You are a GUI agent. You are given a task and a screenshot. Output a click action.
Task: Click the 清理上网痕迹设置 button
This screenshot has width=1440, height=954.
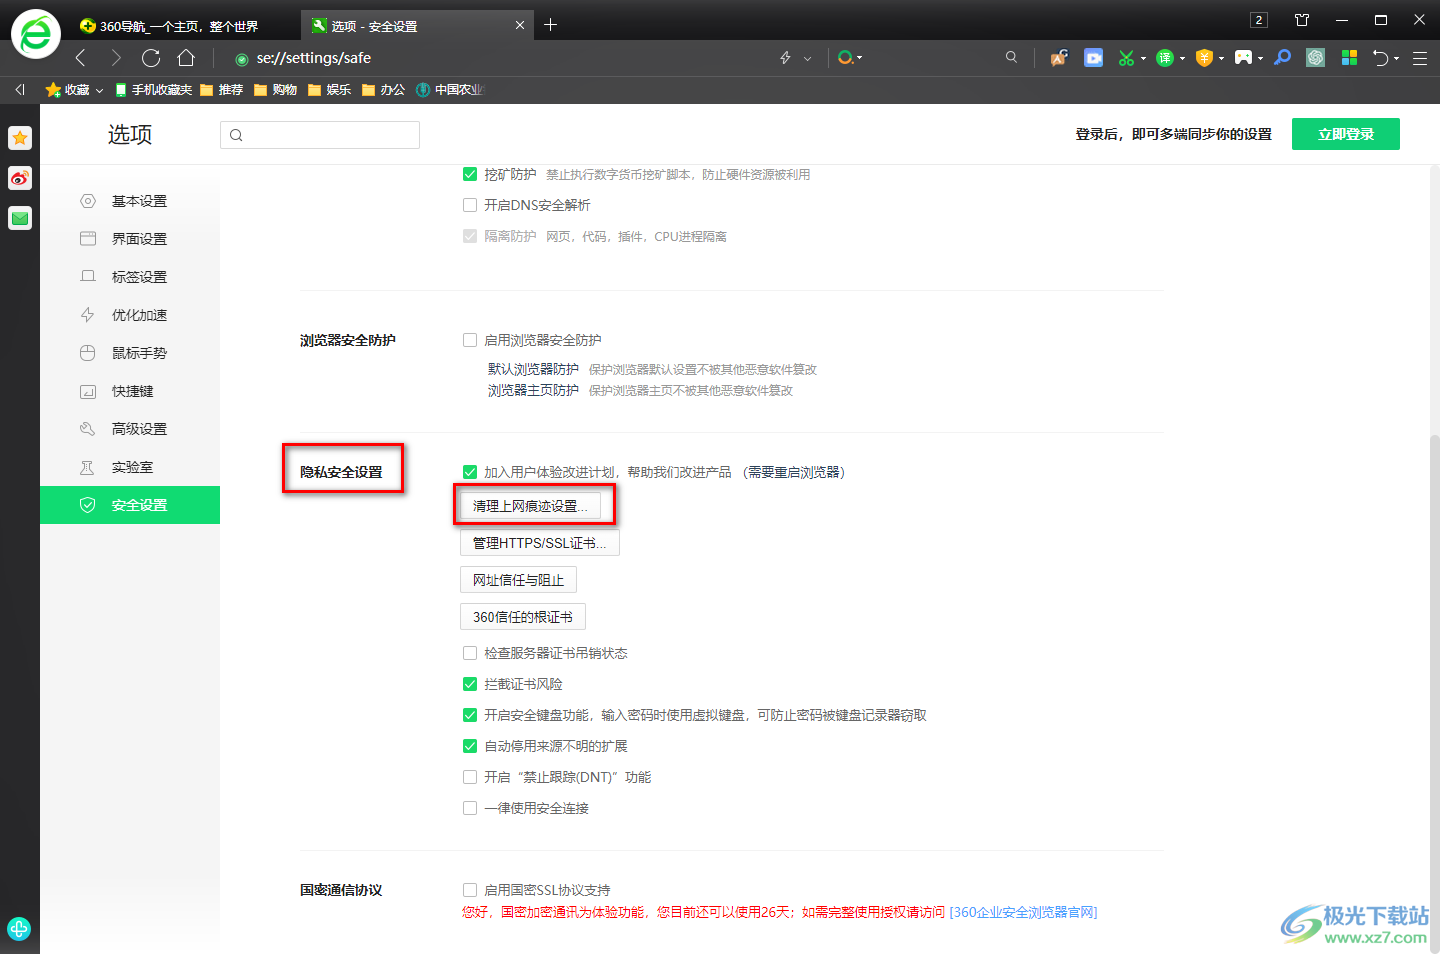click(x=530, y=506)
